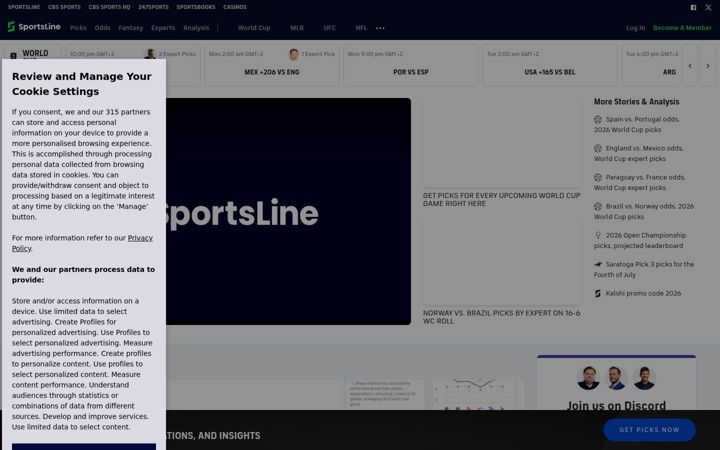Open MEX +206 VS ENG game card
Viewport: 720px width, 450px height.
click(x=272, y=65)
